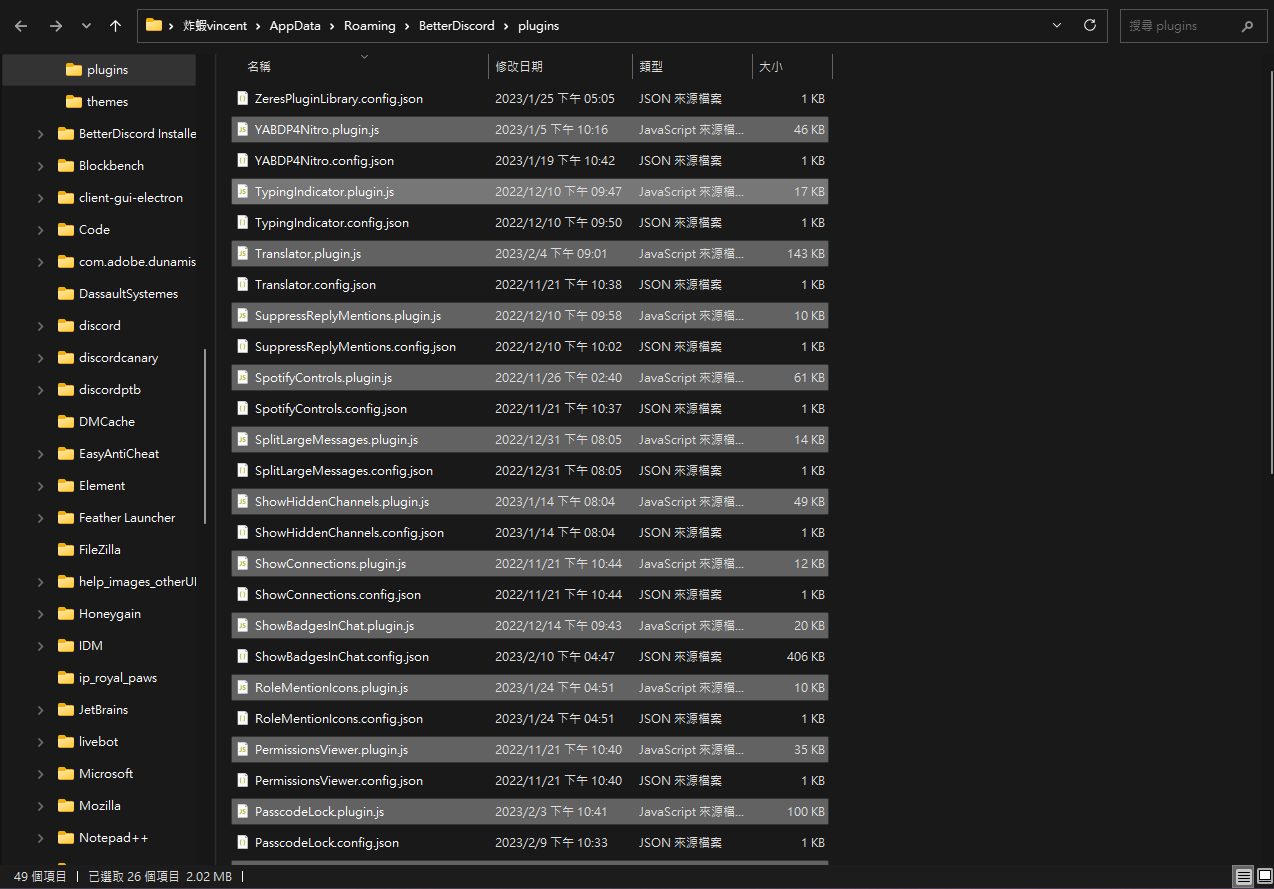Image resolution: width=1274 pixels, height=889 pixels.
Task: Click the back navigation arrow
Action: tap(20, 25)
